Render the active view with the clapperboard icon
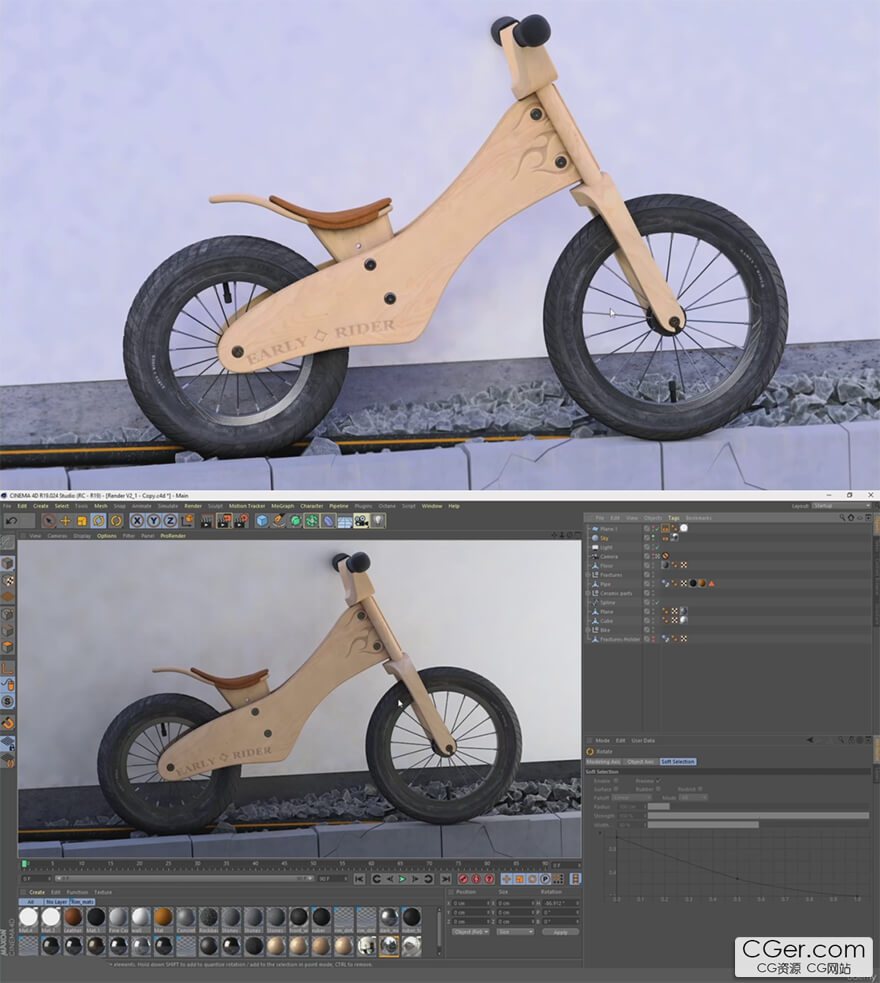This screenshot has height=983, width=880. (x=207, y=521)
